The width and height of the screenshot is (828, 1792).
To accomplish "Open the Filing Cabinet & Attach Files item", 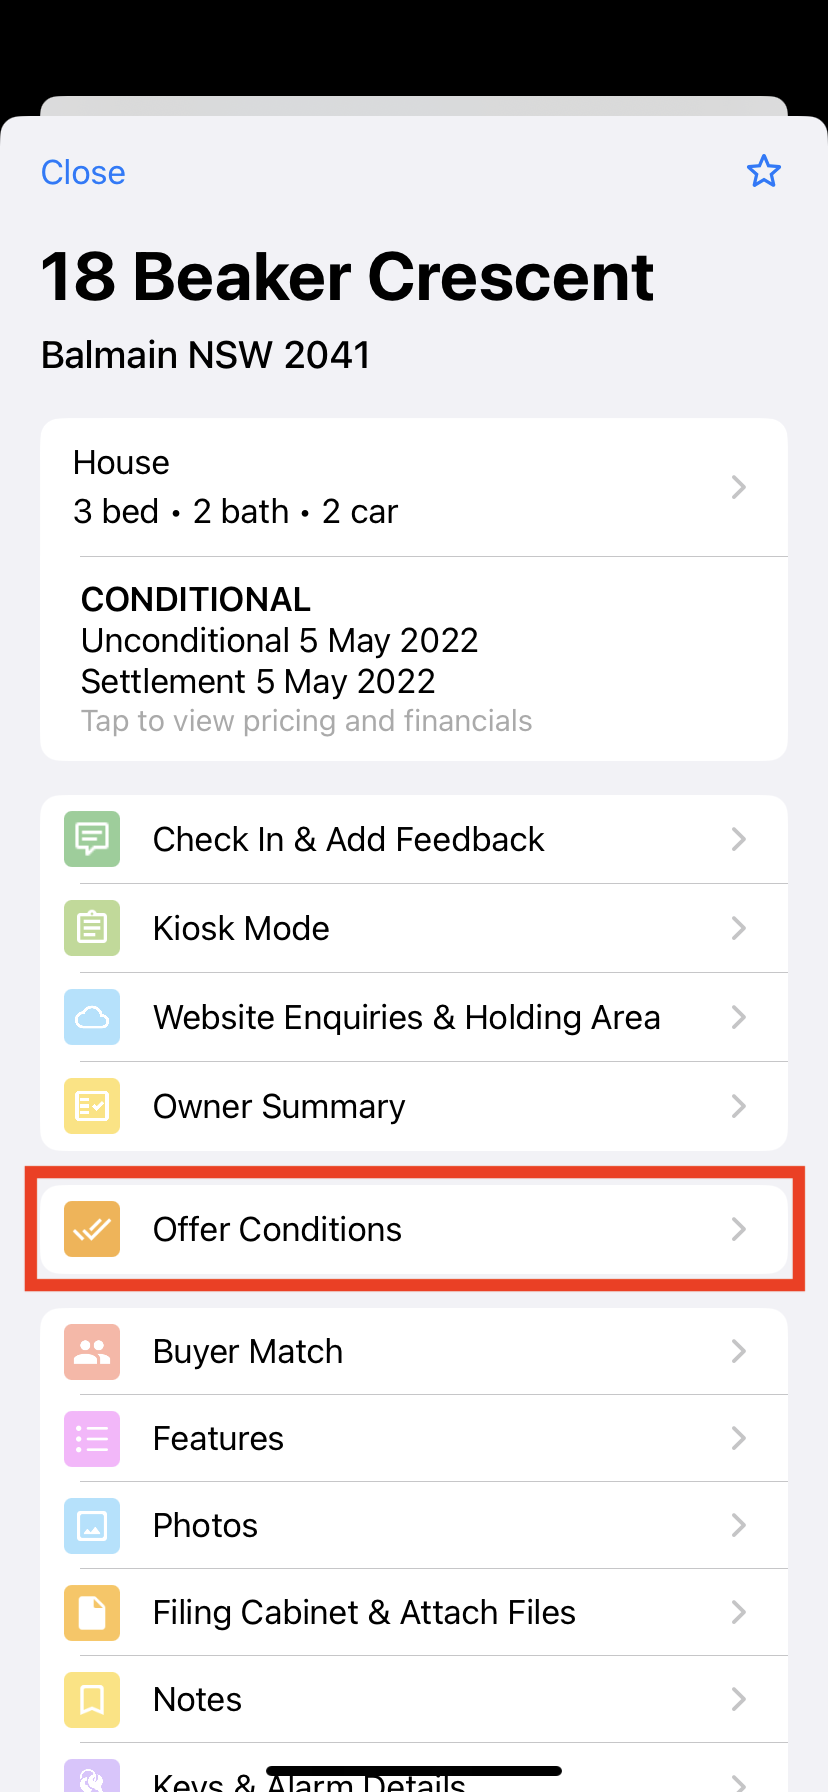I will (414, 1612).
